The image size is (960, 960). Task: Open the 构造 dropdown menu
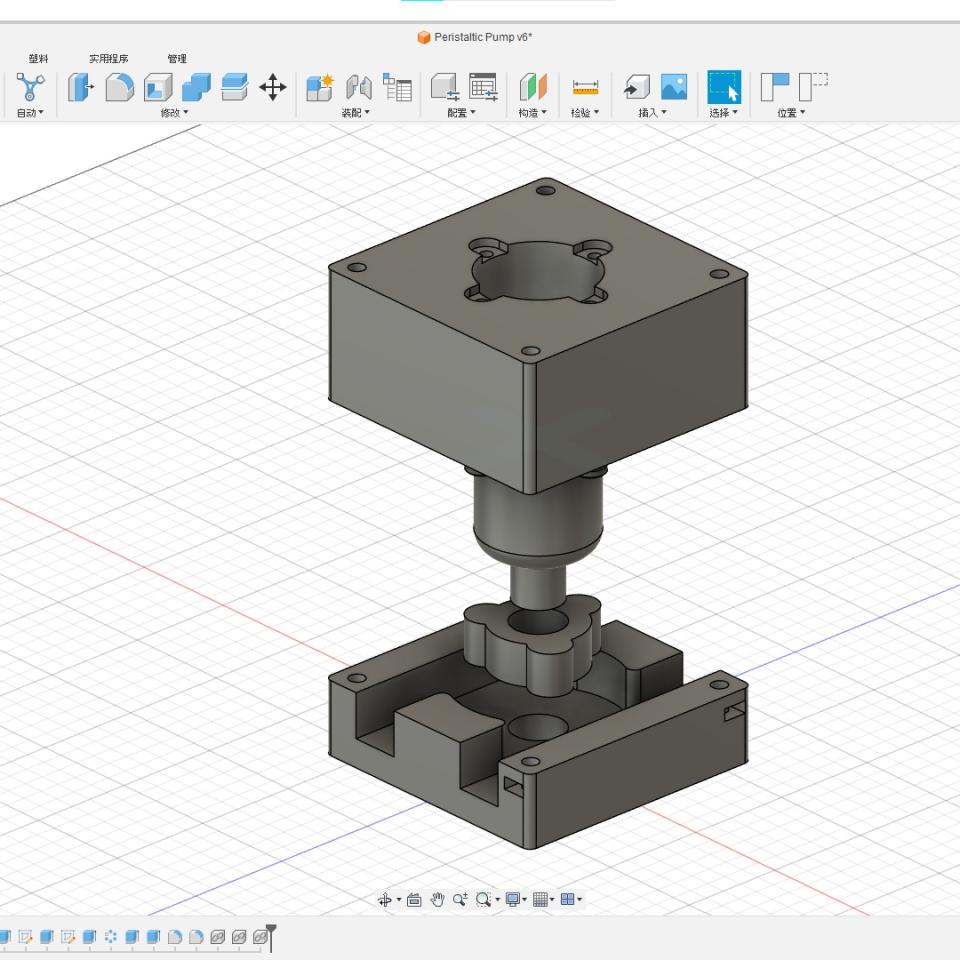(533, 113)
